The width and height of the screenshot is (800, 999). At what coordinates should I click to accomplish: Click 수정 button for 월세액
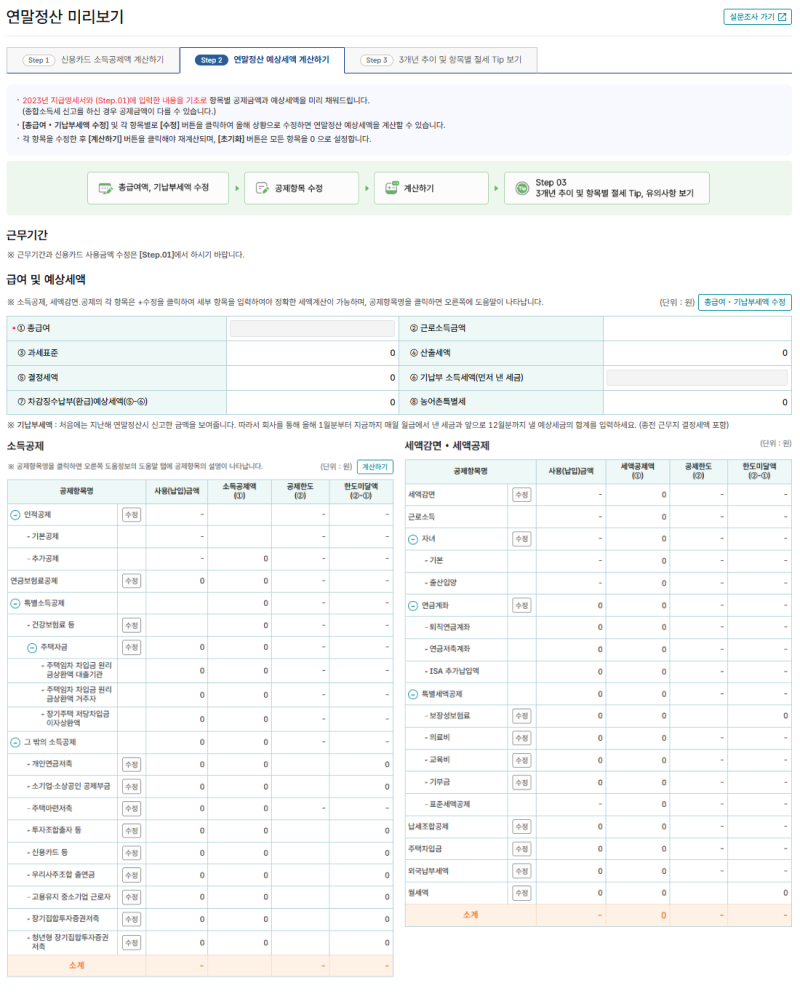[x=522, y=893]
